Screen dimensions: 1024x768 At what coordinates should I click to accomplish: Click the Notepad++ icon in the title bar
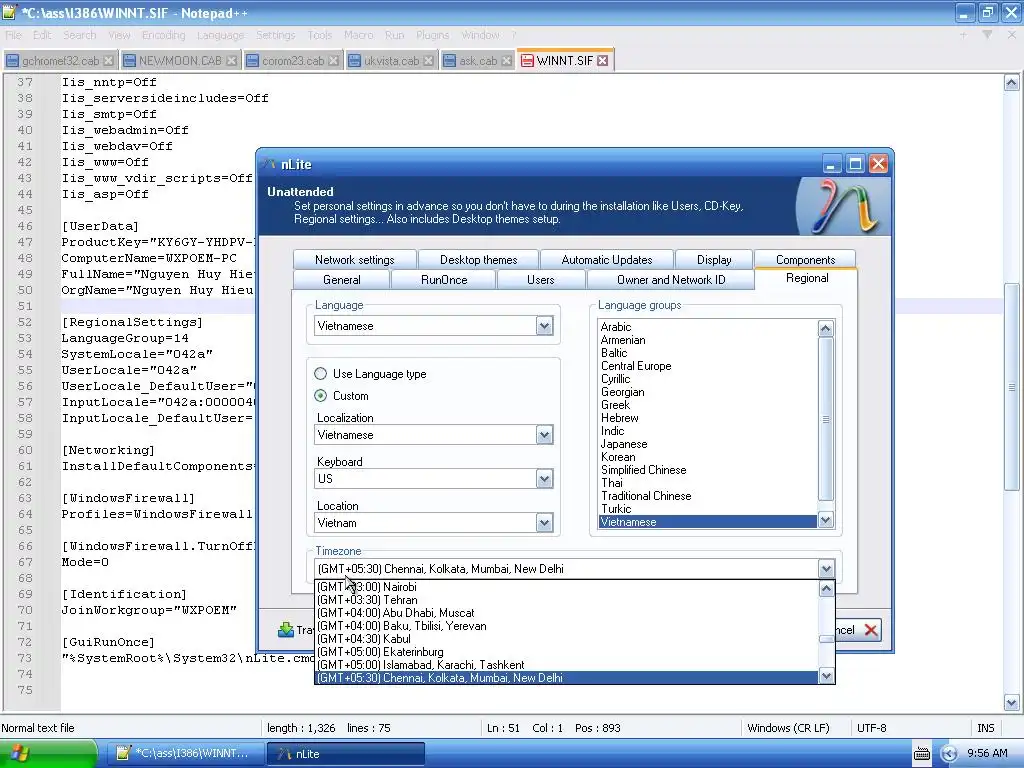(9, 12)
